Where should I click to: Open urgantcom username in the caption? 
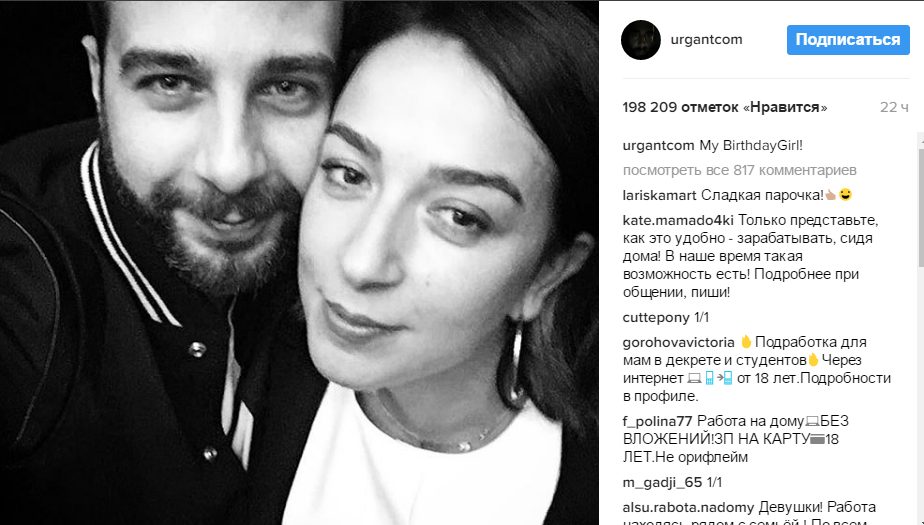click(659, 146)
